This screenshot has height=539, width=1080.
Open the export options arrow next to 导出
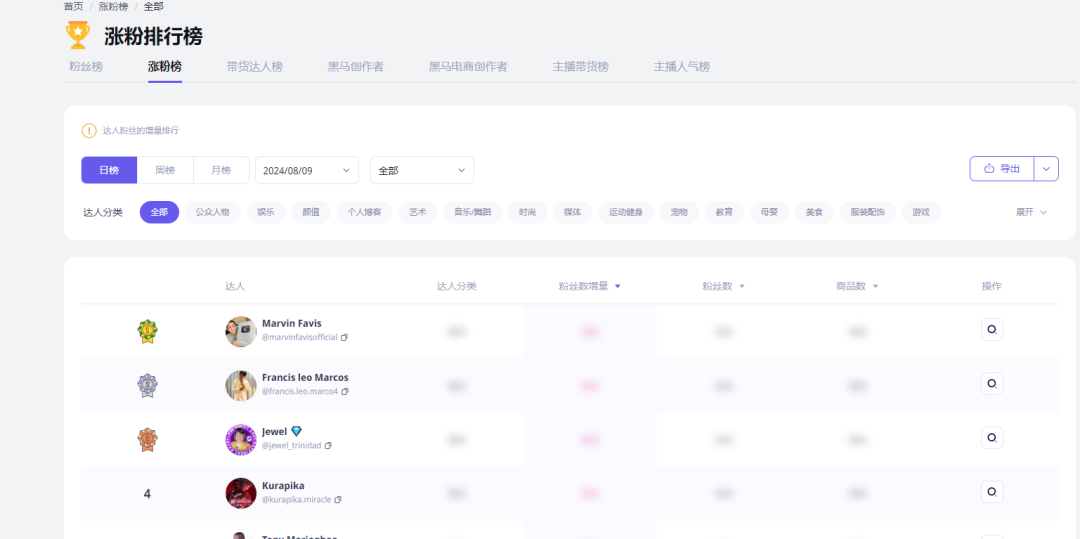[x=1046, y=169]
